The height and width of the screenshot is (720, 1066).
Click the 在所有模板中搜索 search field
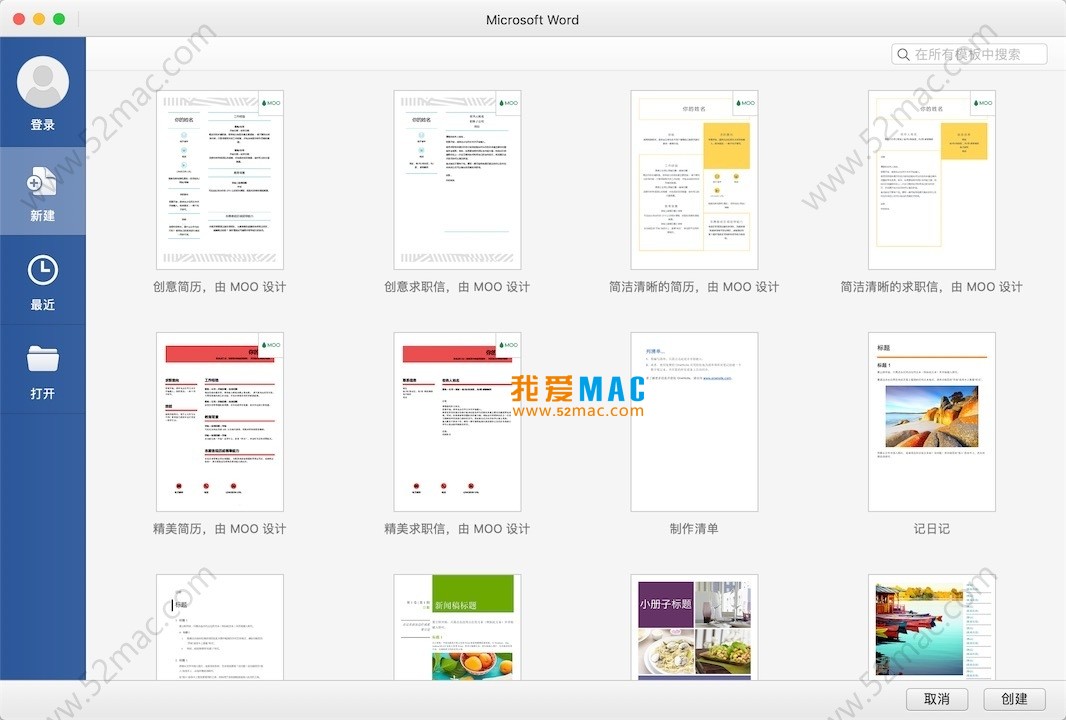(969, 54)
